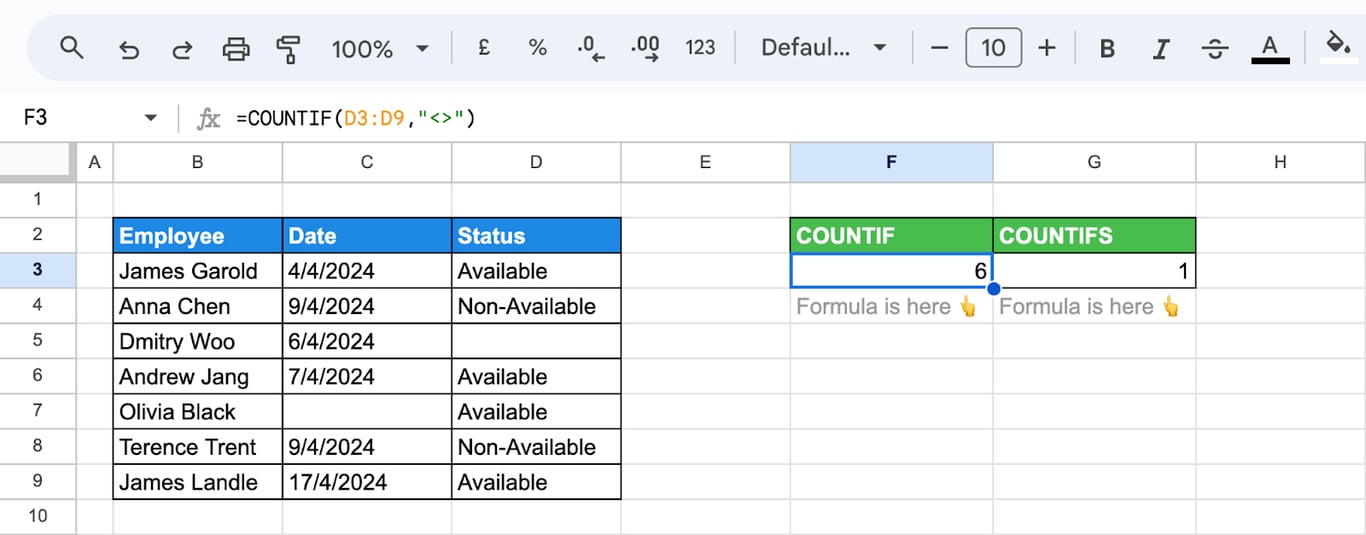Viewport: 1366px width, 535px height.
Task: Select column A header
Action: pos(95,162)
